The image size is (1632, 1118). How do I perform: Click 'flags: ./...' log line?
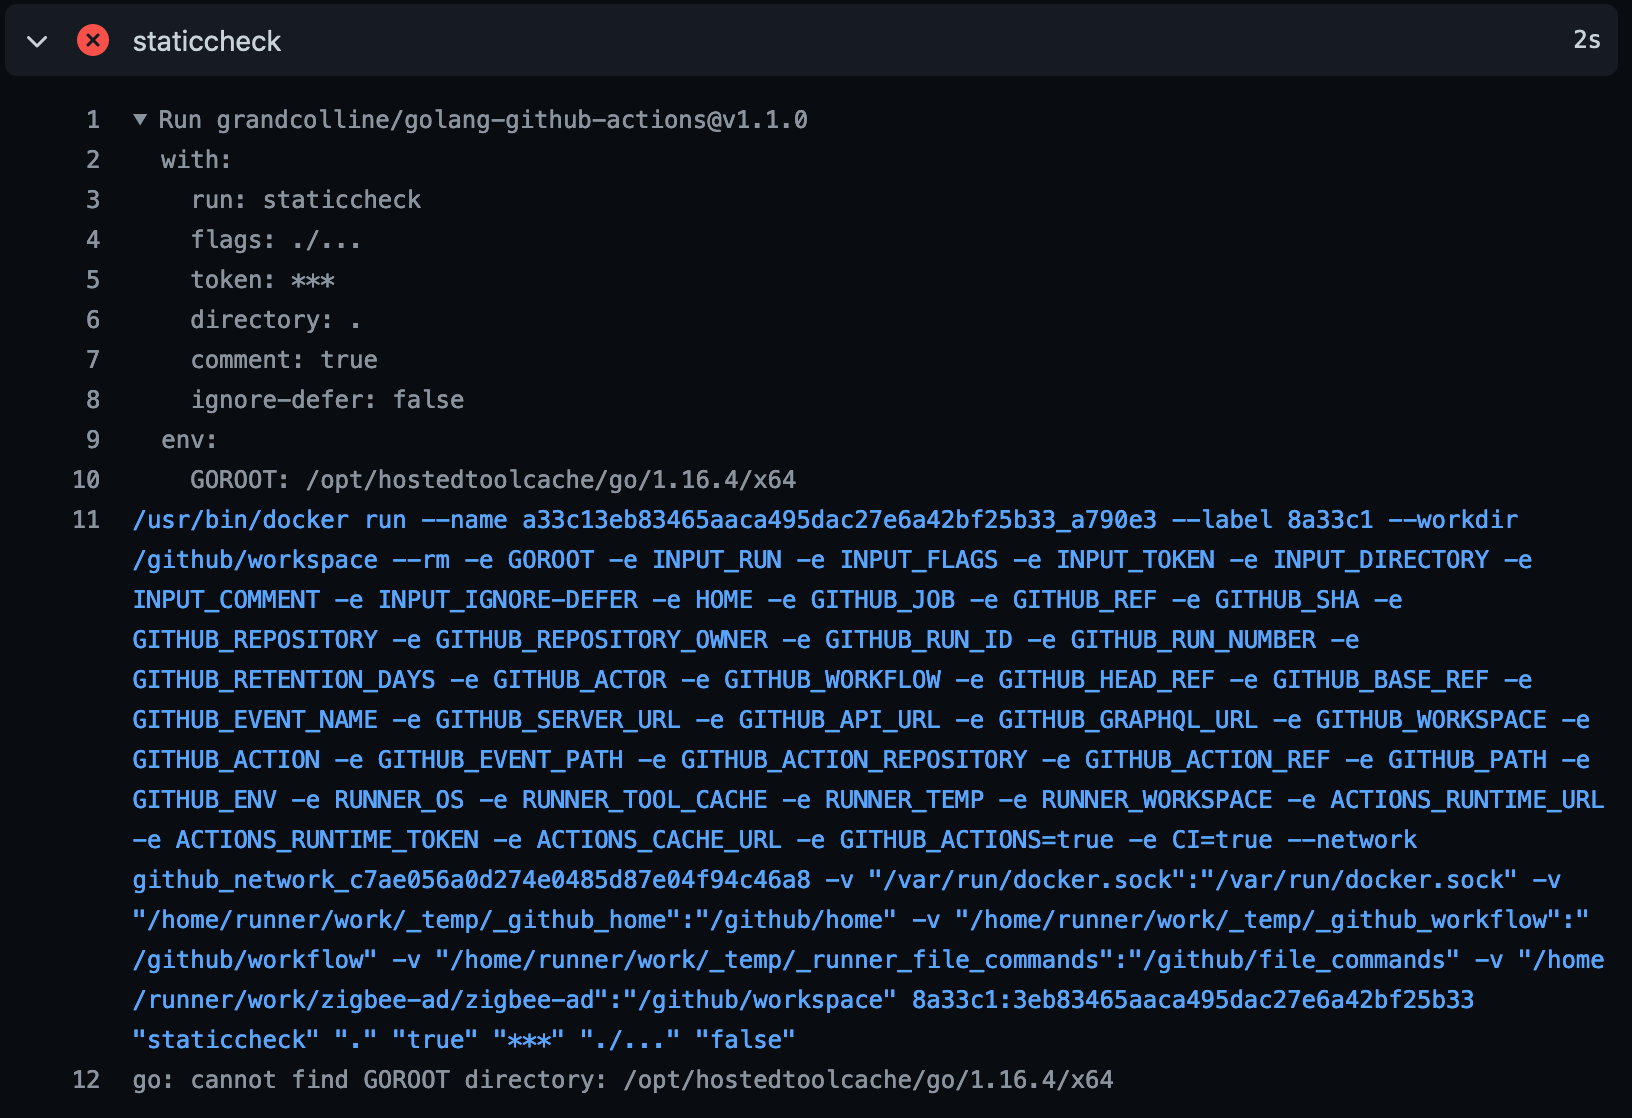(x=276, y=240)
